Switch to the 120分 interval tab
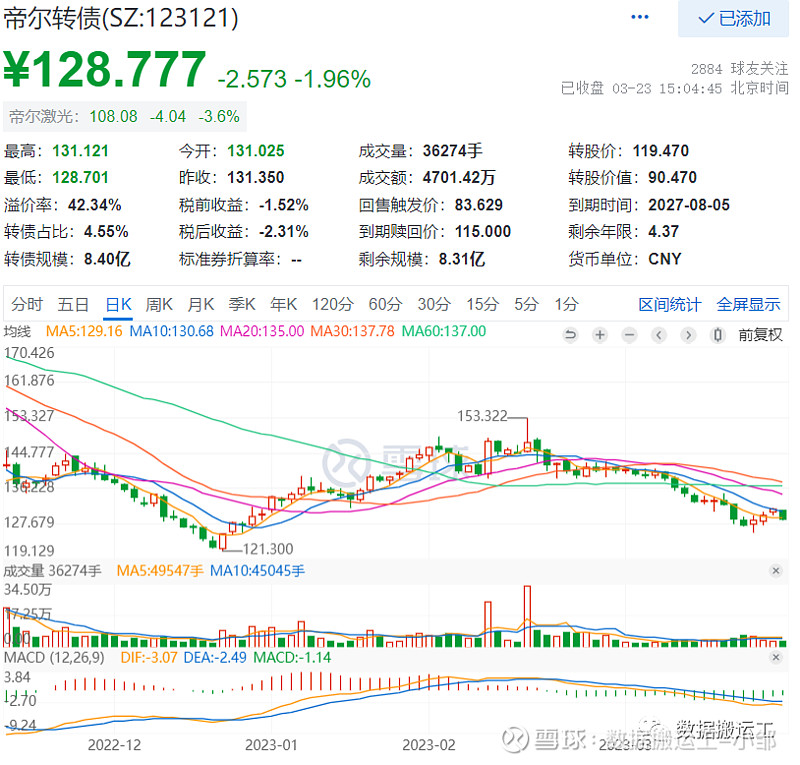This screenshot has width=800, height=765. pos(333,305)
